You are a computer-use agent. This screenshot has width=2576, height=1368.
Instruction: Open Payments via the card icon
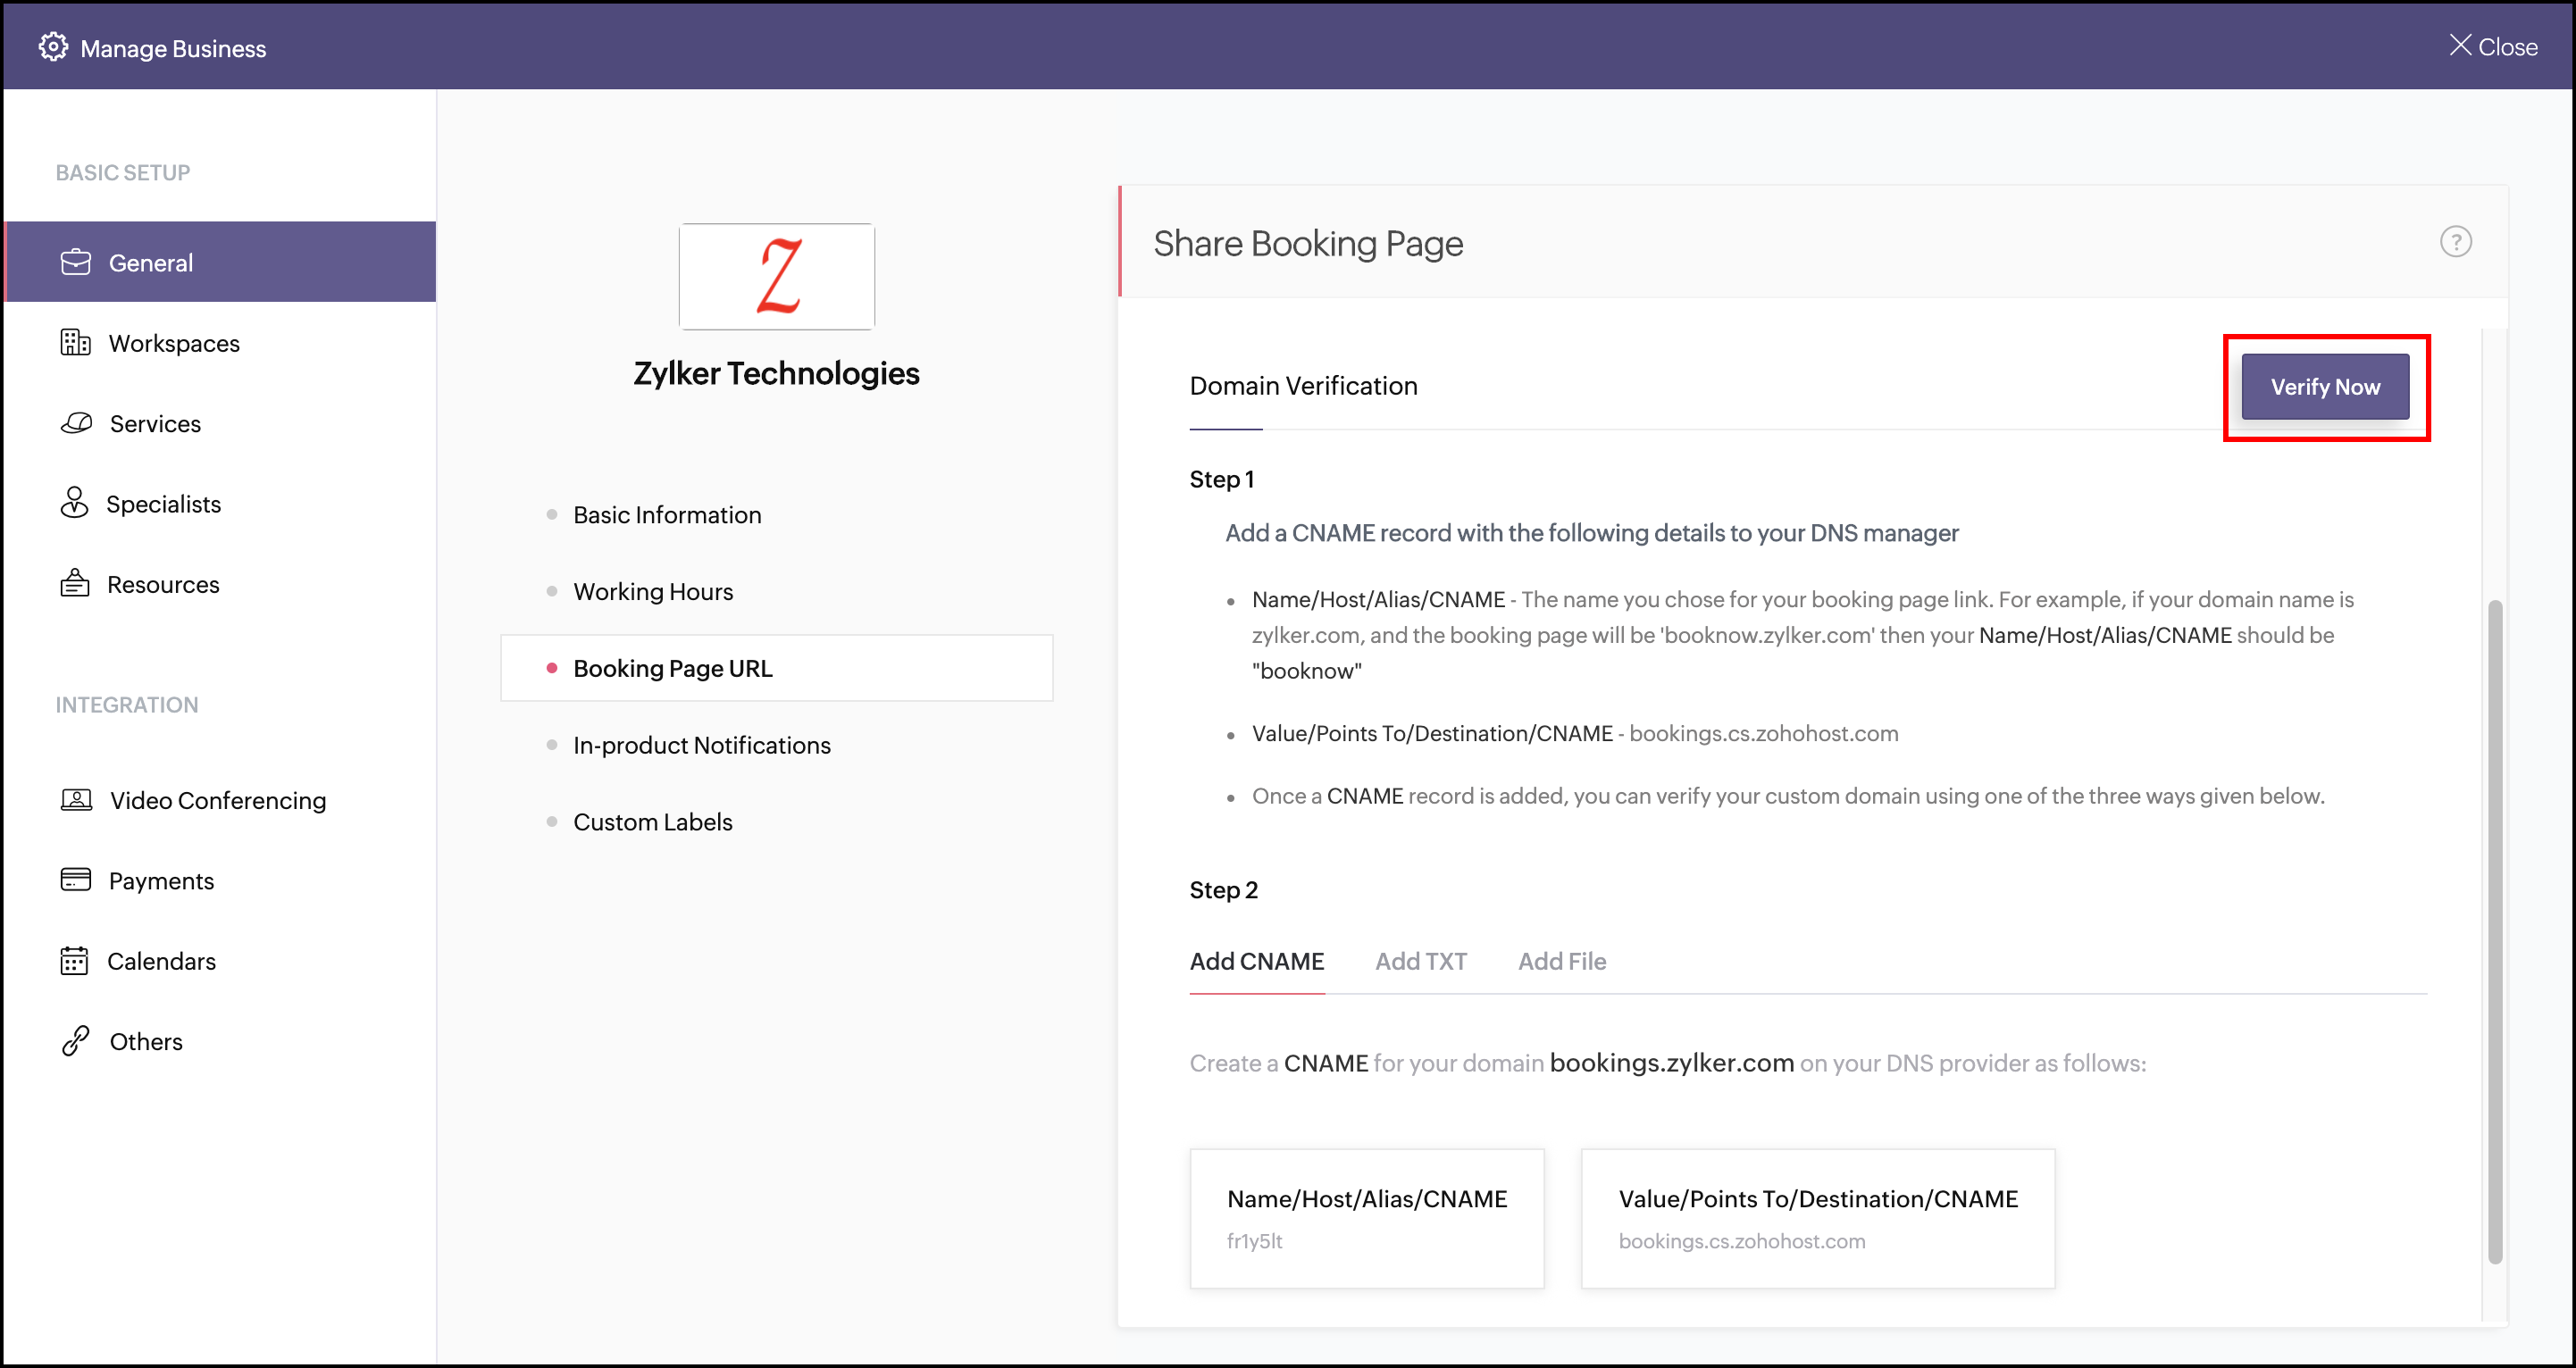[75, 880]
